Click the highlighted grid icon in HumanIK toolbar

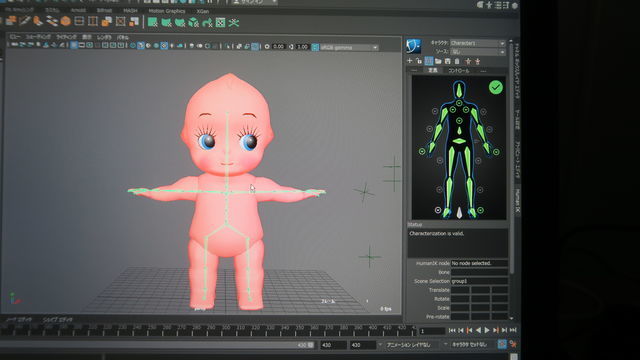(x=429, y=61)
